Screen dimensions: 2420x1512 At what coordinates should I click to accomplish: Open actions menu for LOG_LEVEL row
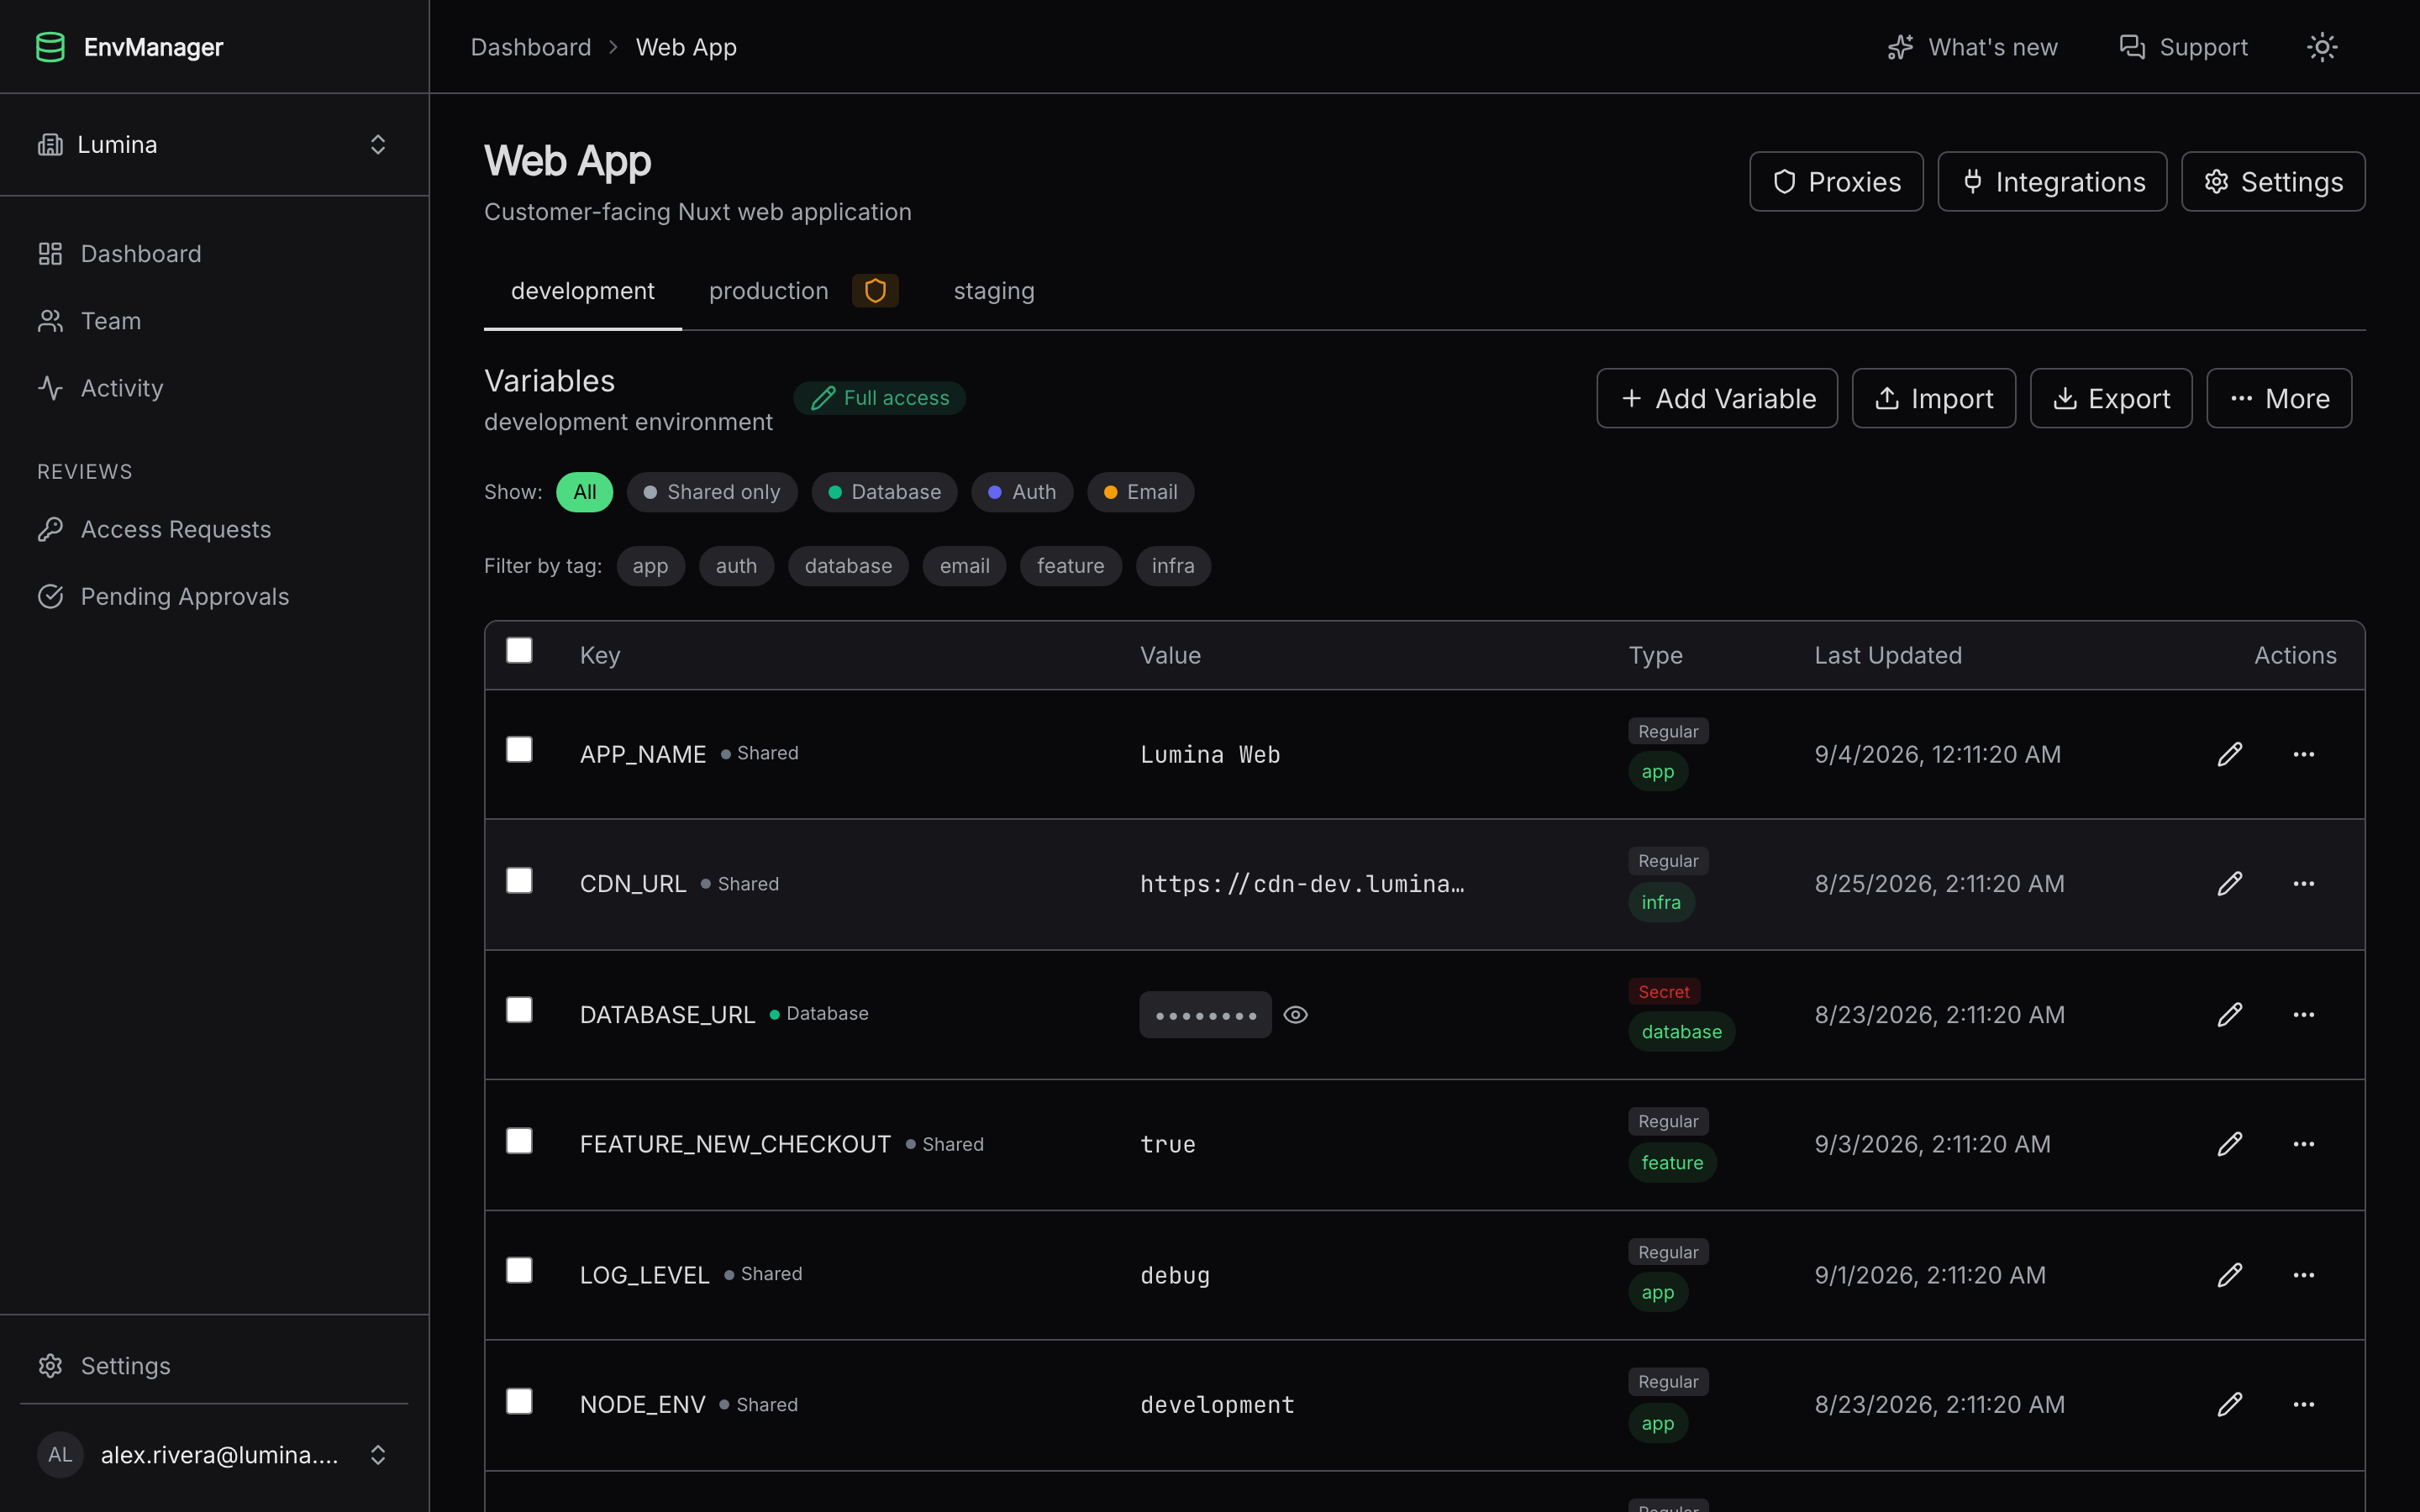pyautogui.click(x=2304, y=1275)
